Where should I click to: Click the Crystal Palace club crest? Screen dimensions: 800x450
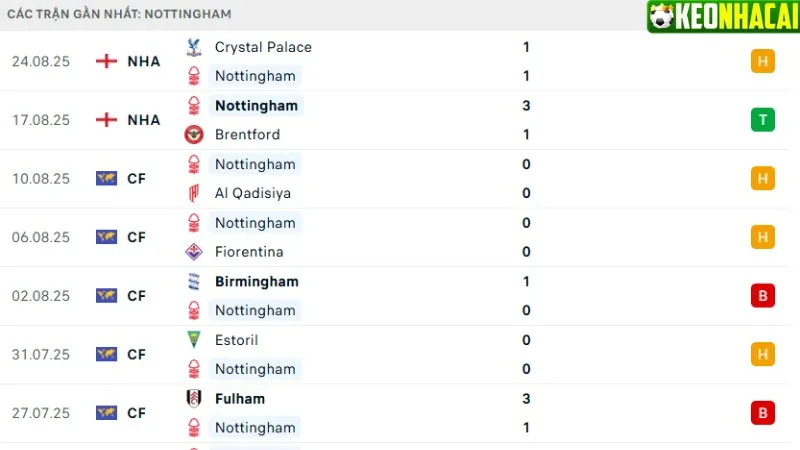(x=193, y=47)
